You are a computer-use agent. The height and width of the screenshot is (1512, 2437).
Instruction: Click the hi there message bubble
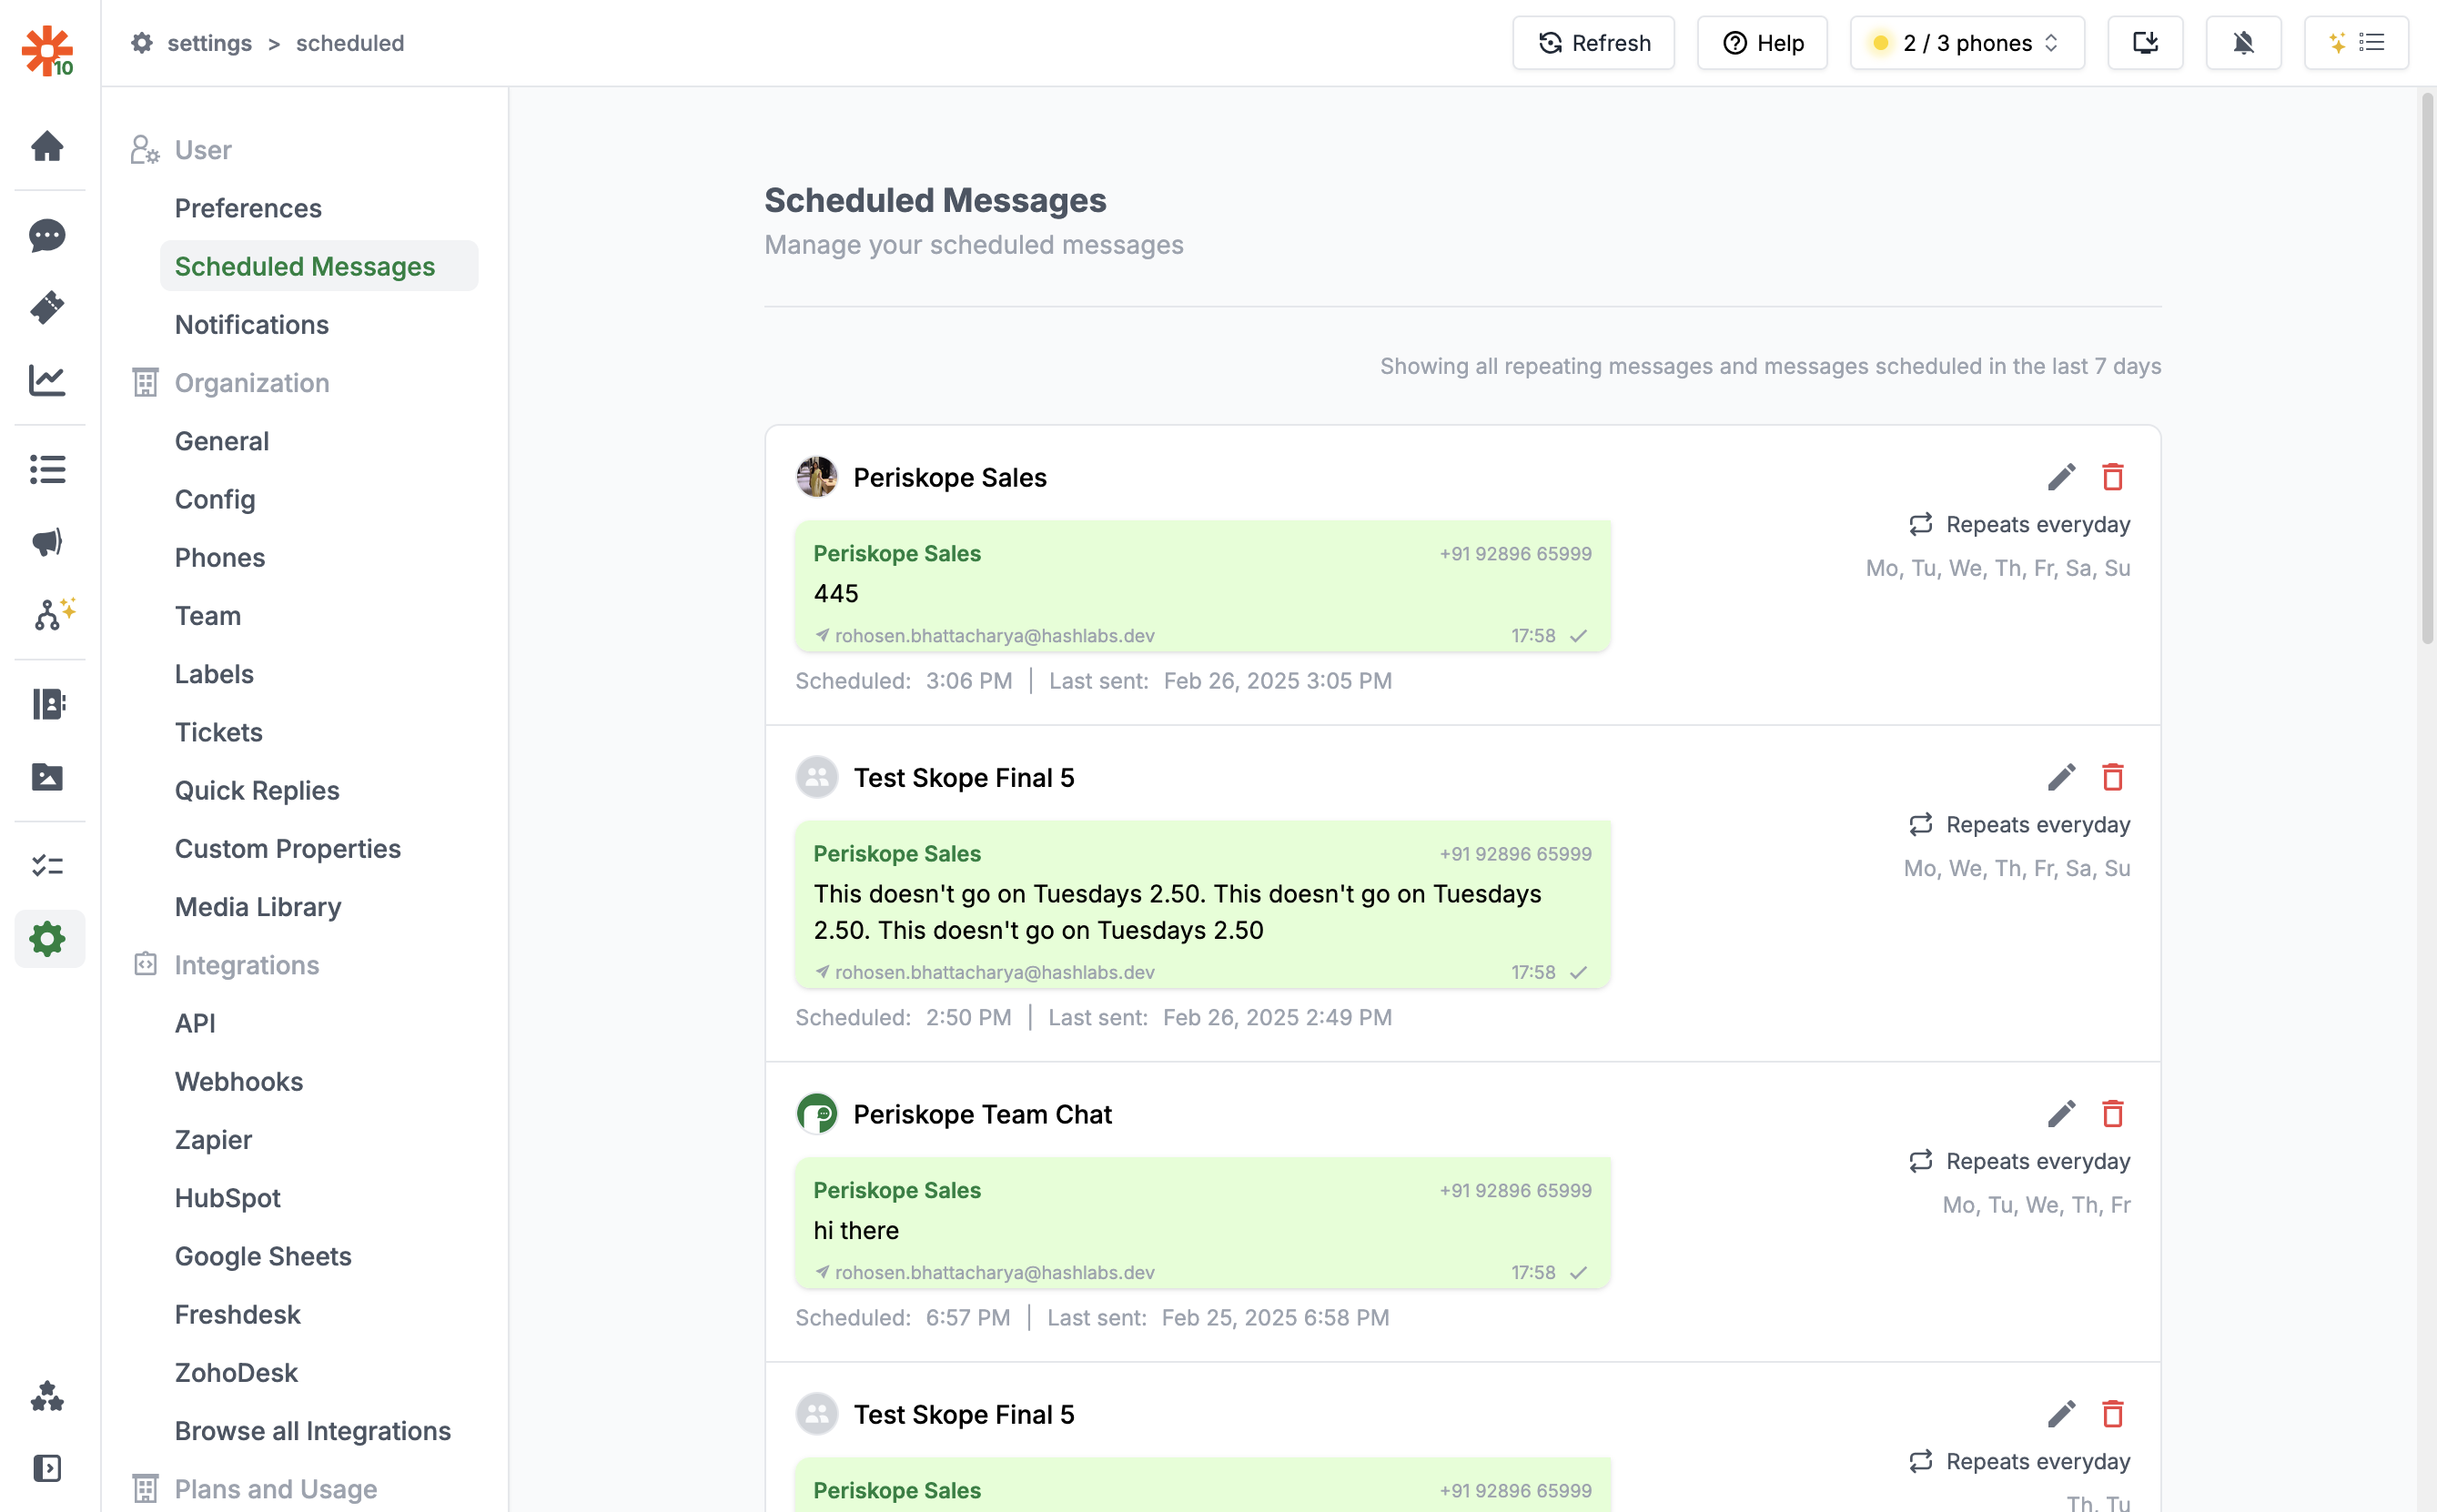pos(1203,1223)
